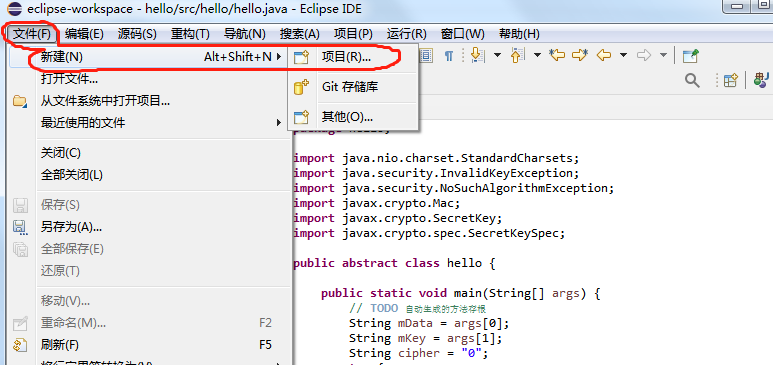This screenshot has width=773, height=365.
Task: Open the 窗口(W) menu
Action: pyautogui.click(x=462, y=34)
